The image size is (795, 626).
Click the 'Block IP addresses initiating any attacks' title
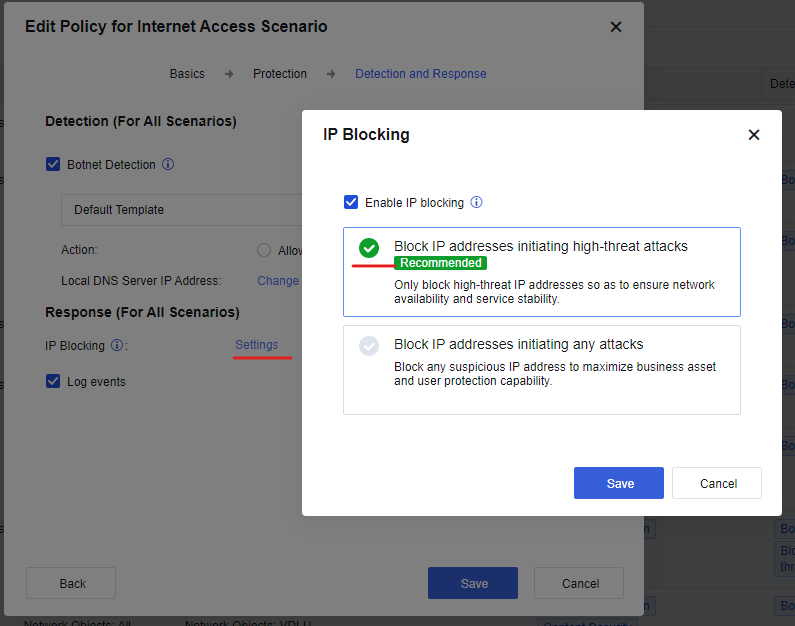pyautogui.click(x=519, y=344)
